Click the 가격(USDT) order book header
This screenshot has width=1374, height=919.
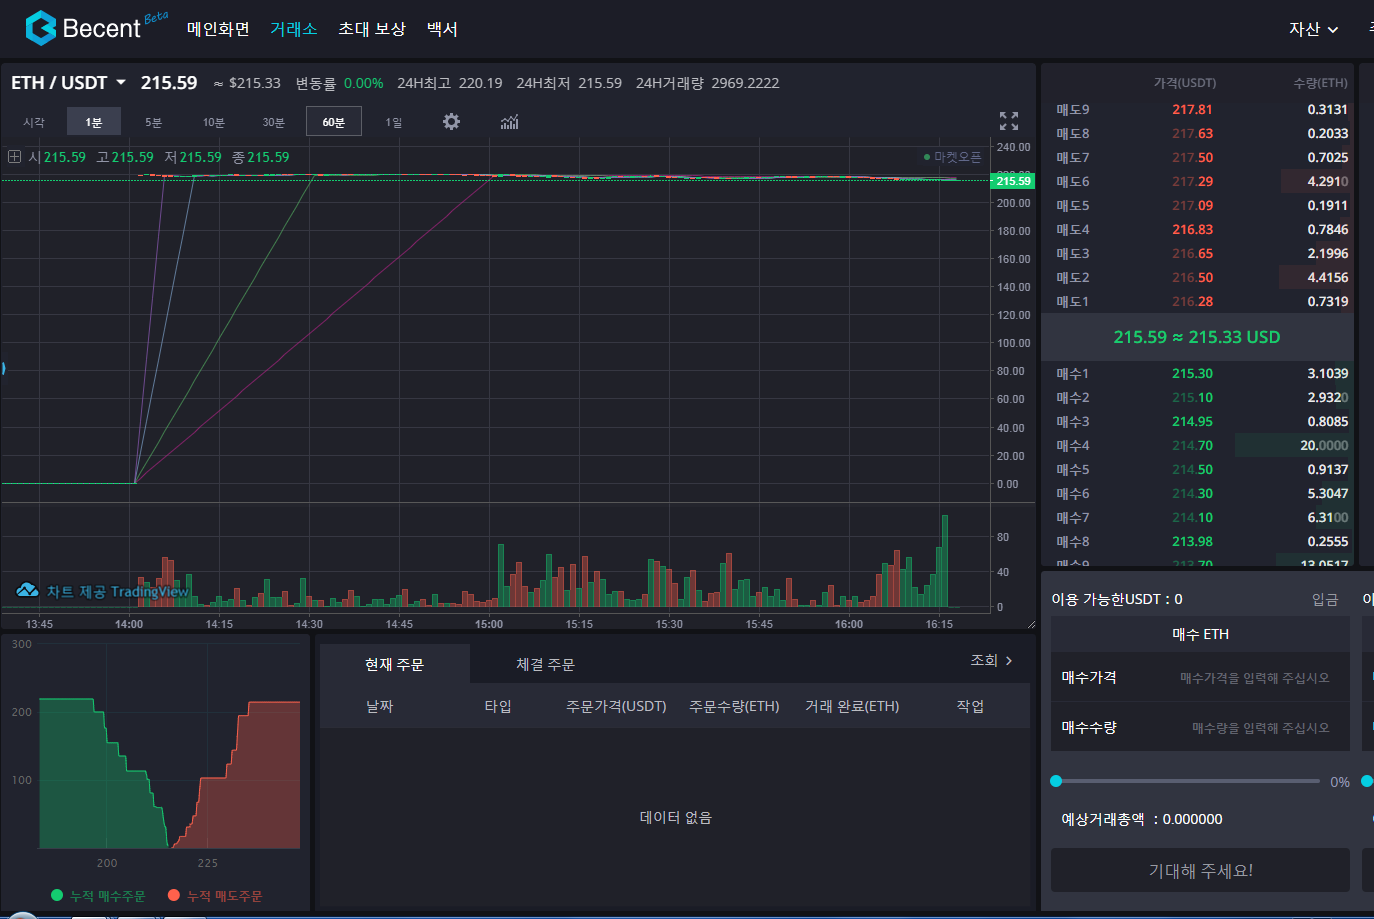pyautogui.click(x=1185, y=83)
